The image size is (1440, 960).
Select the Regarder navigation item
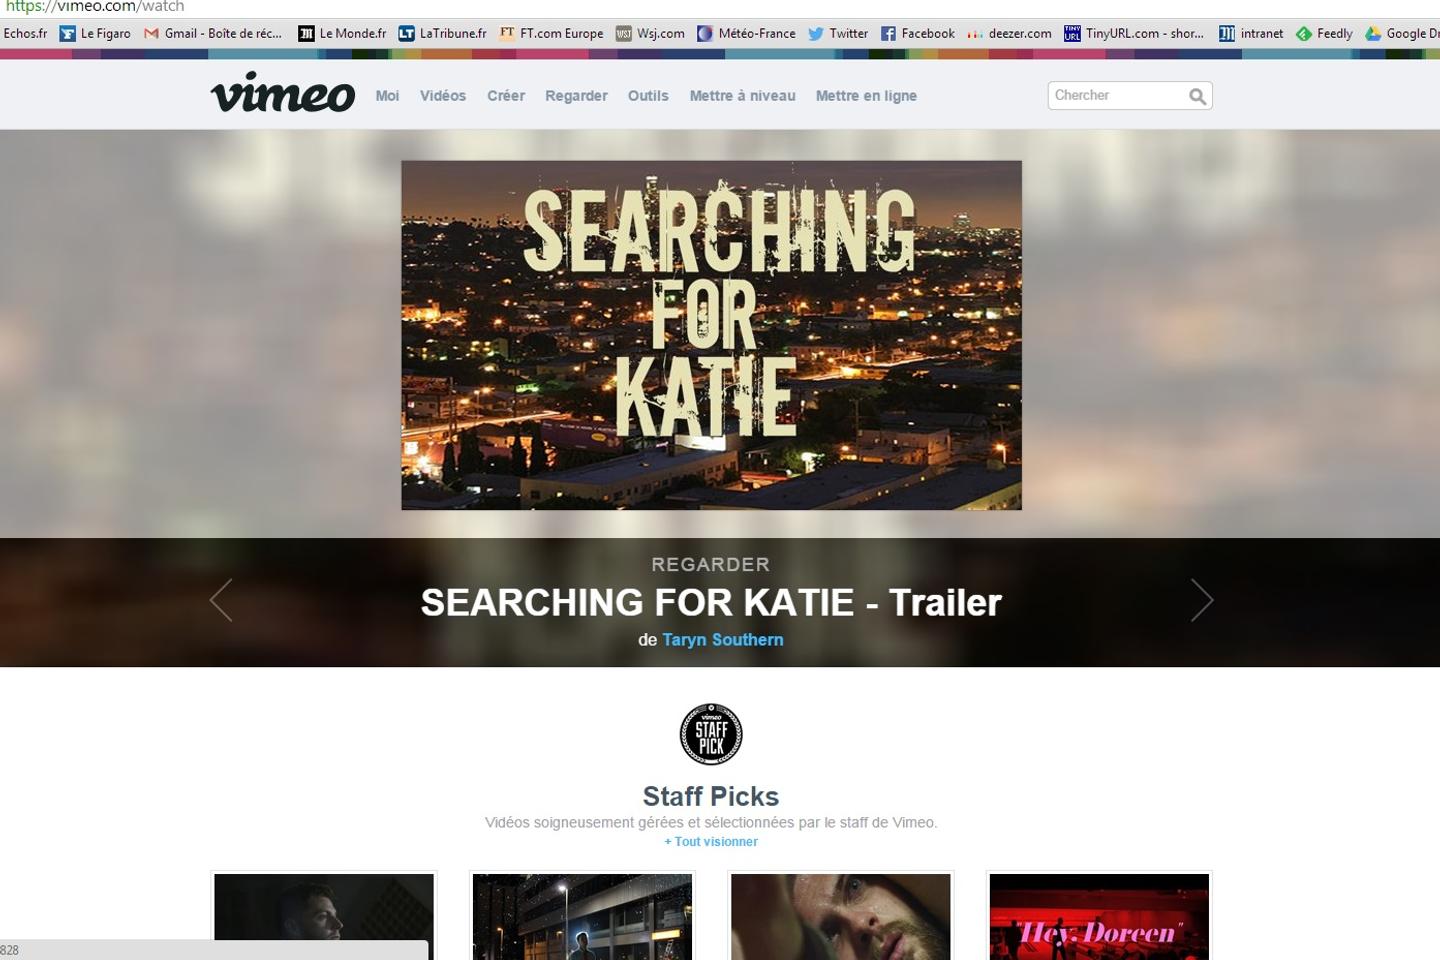click(x=576, y=96)
